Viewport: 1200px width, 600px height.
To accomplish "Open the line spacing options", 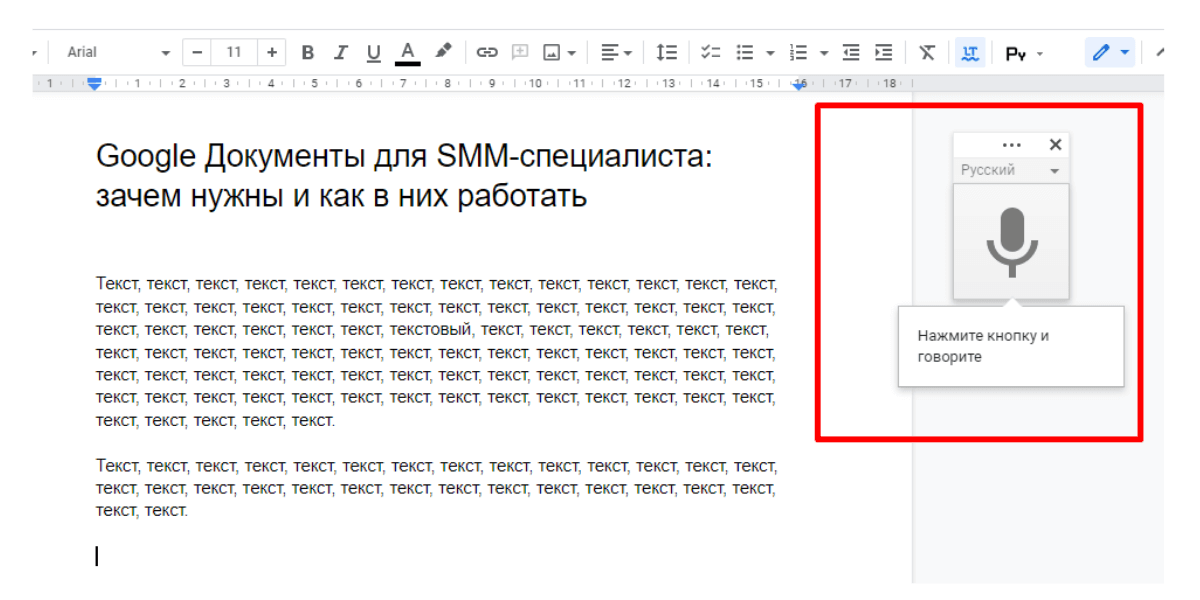I will tap(666, 53).
